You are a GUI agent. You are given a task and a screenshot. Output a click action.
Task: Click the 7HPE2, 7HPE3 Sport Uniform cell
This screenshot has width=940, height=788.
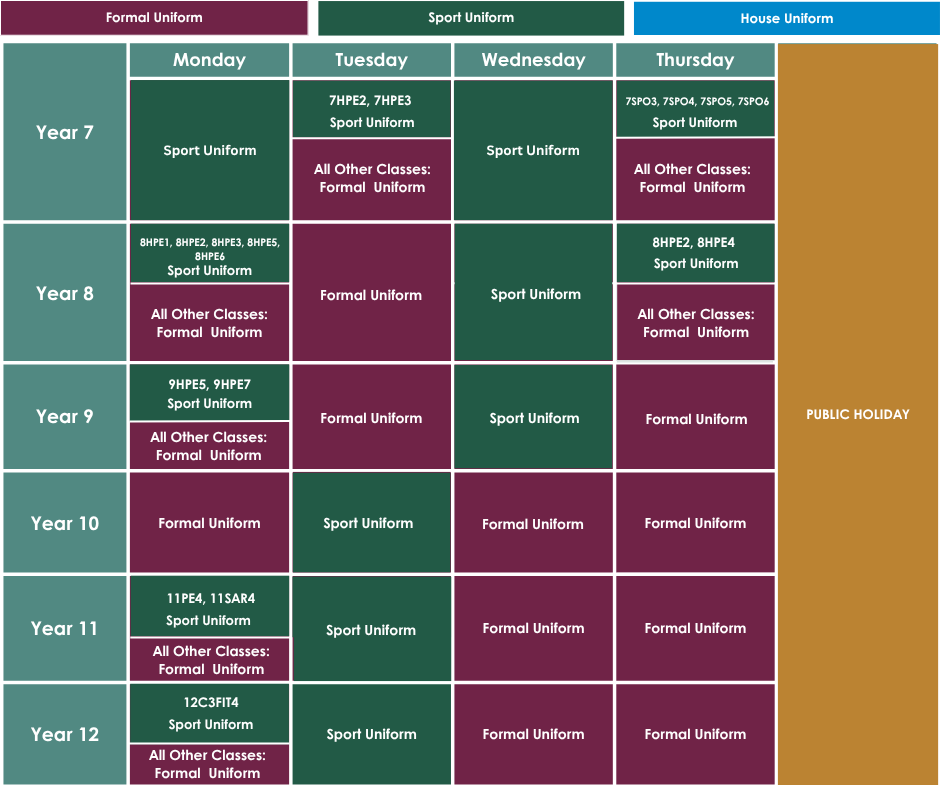371,109
